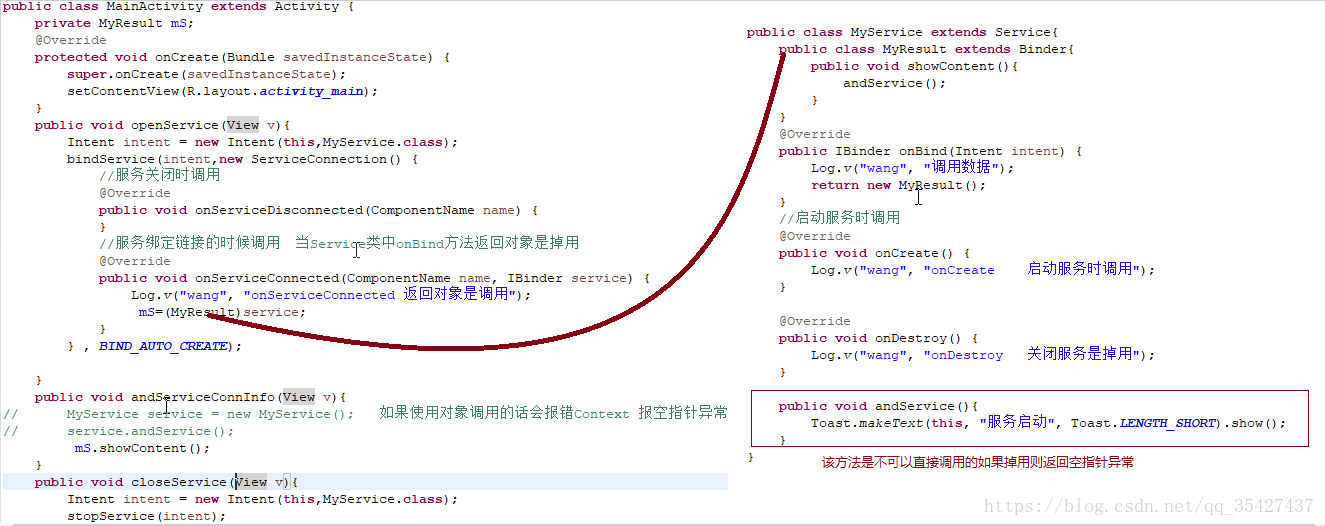Click the 'onServiceDisconnected(ComponentName name)' method line
This screenshot has width=1325, height=526.
318,210
